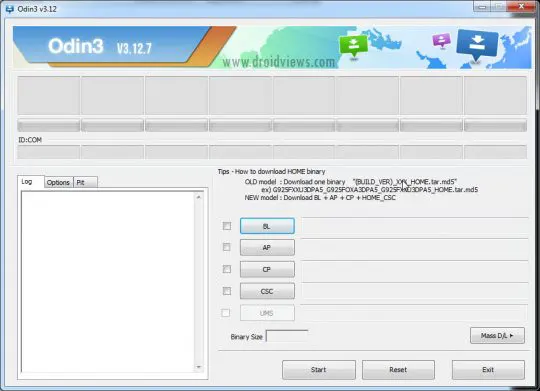Open the CSC file browser button
Screen dimensions: 540x391
click(267, 291)
